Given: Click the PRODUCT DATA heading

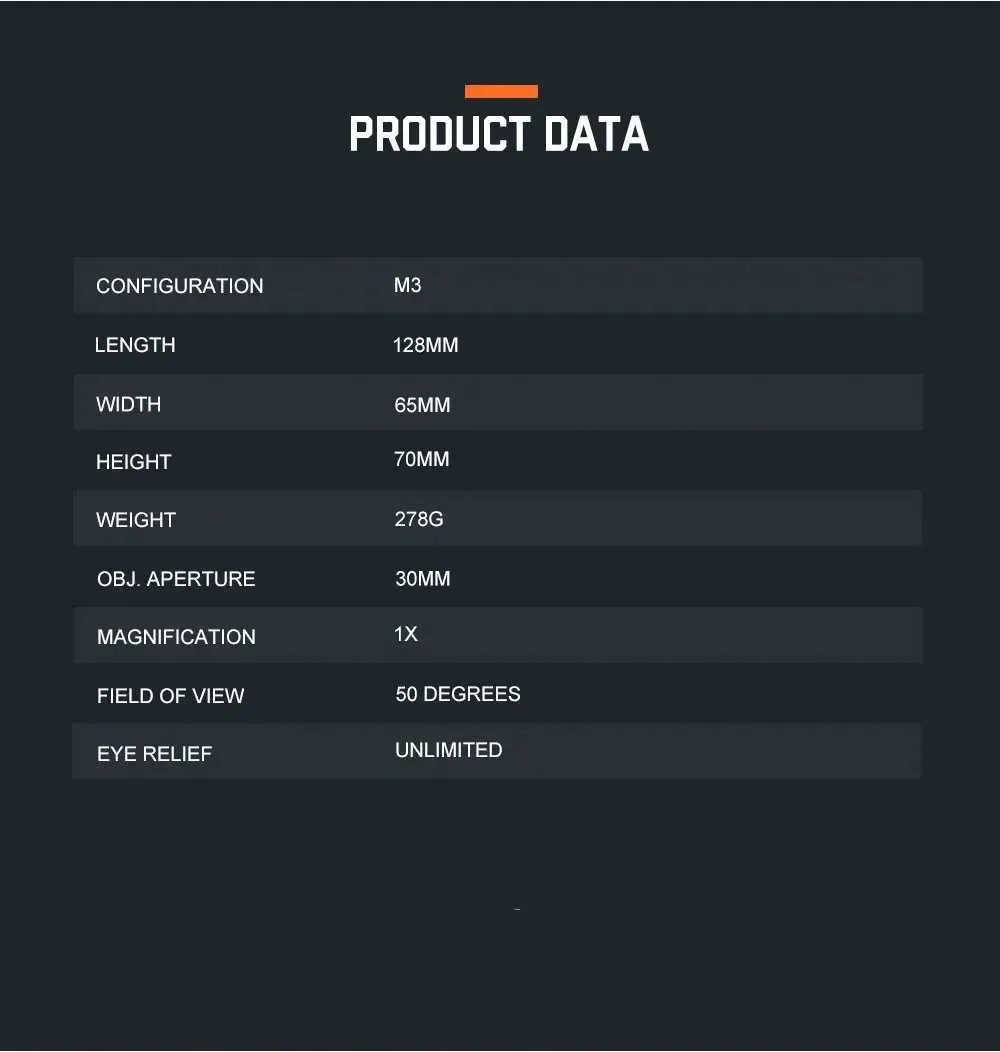Looking at the screenshot, I should tap(499, 134).
